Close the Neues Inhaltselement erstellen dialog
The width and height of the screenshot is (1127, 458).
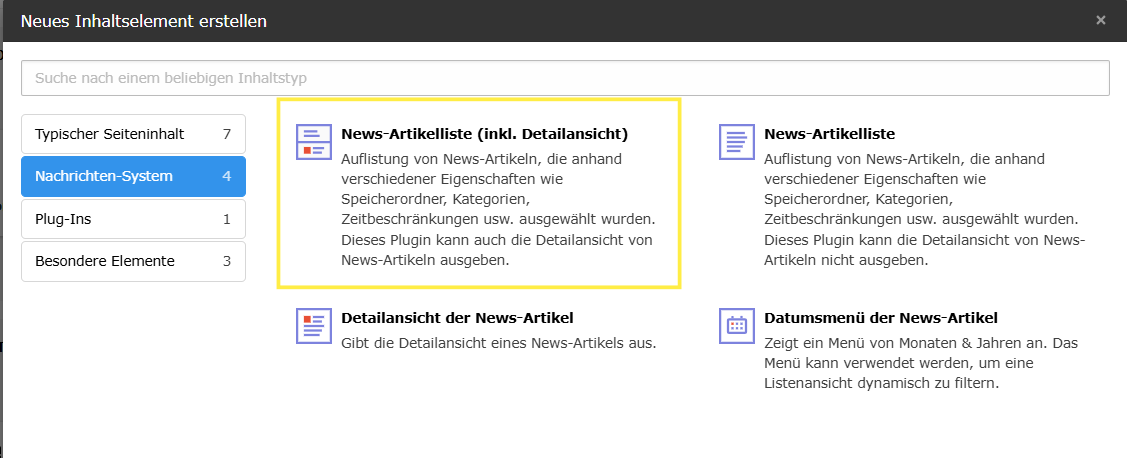coord(1100,20)
